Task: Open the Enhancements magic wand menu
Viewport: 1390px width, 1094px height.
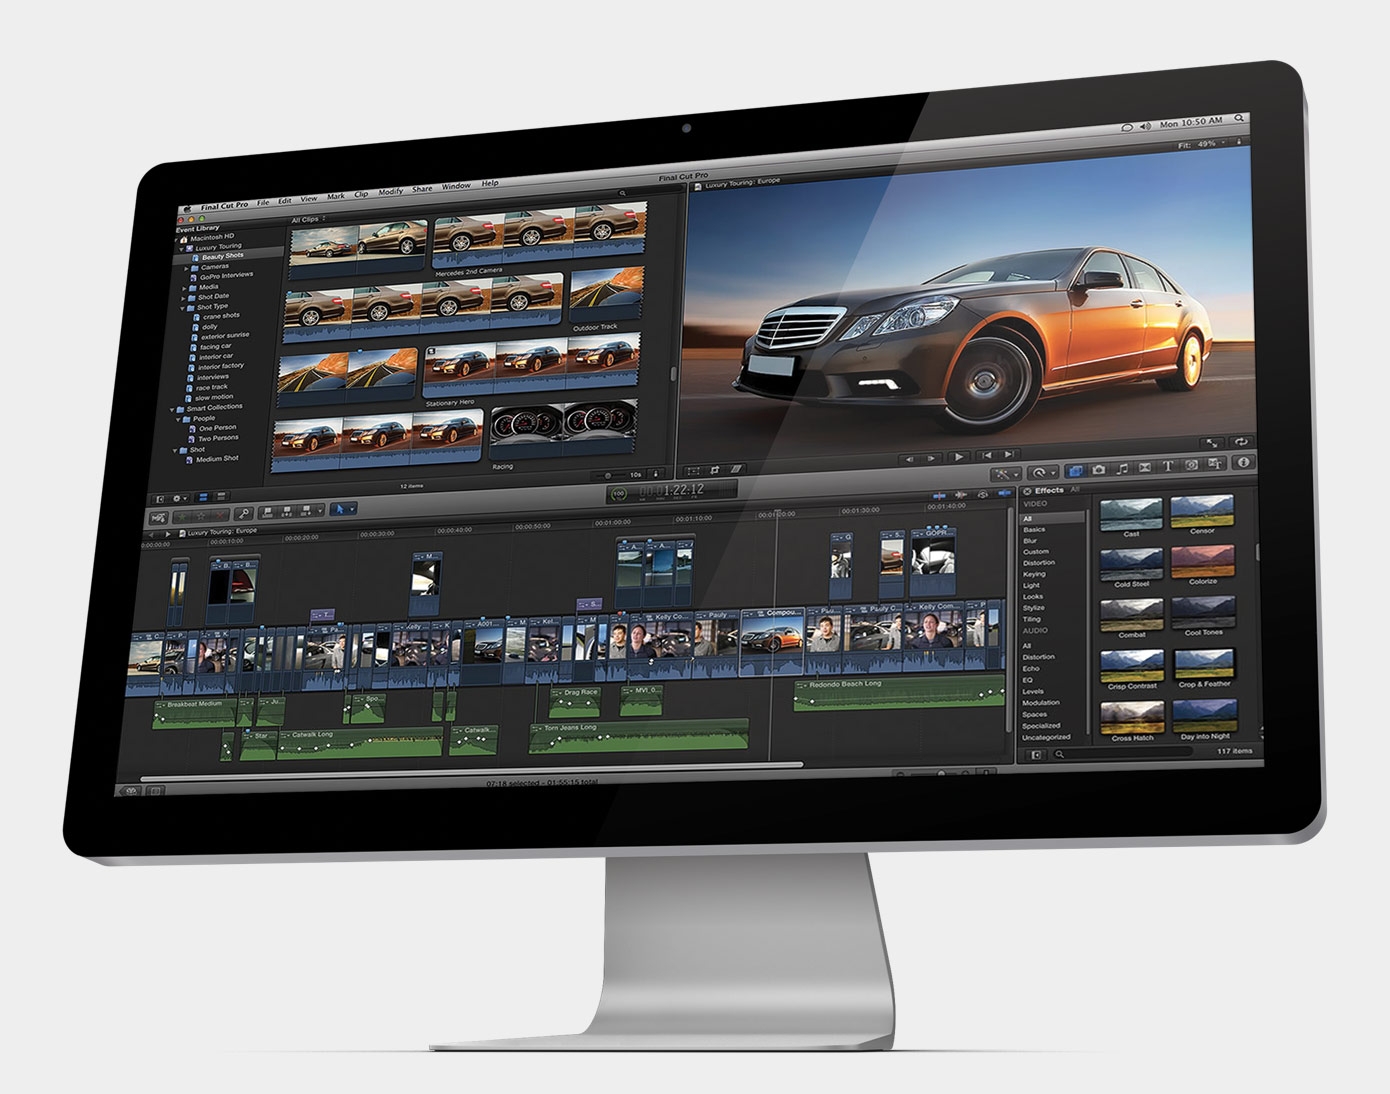Action: (x=1006, y=474)
